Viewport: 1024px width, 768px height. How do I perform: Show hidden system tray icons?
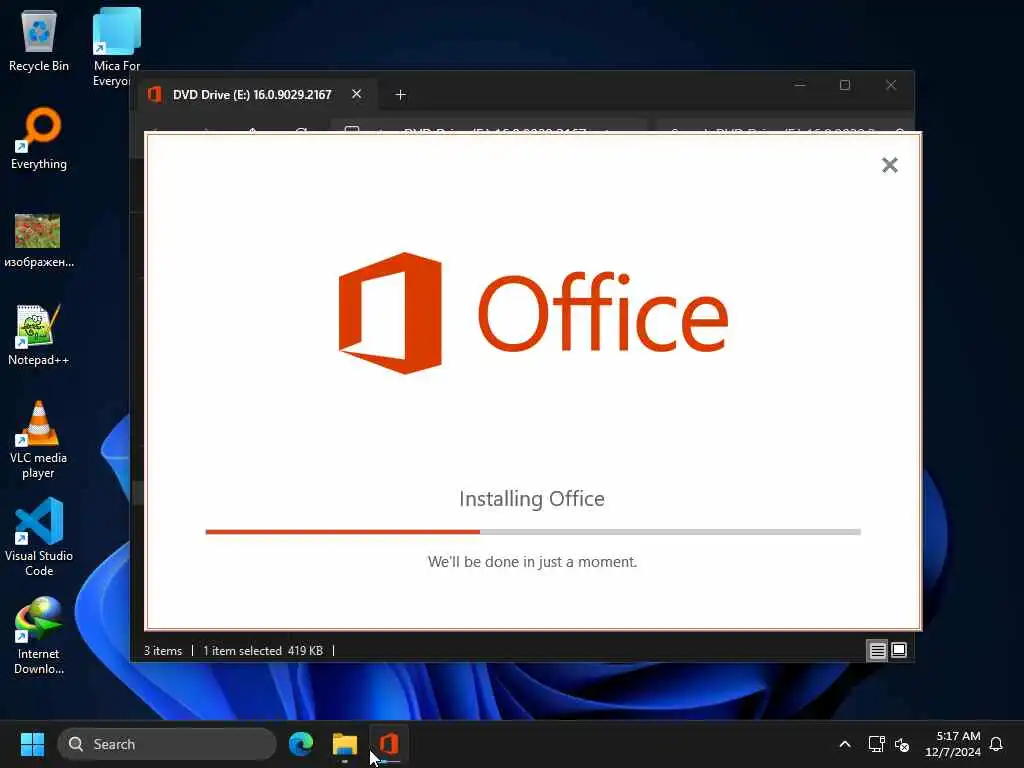point(844,744)
